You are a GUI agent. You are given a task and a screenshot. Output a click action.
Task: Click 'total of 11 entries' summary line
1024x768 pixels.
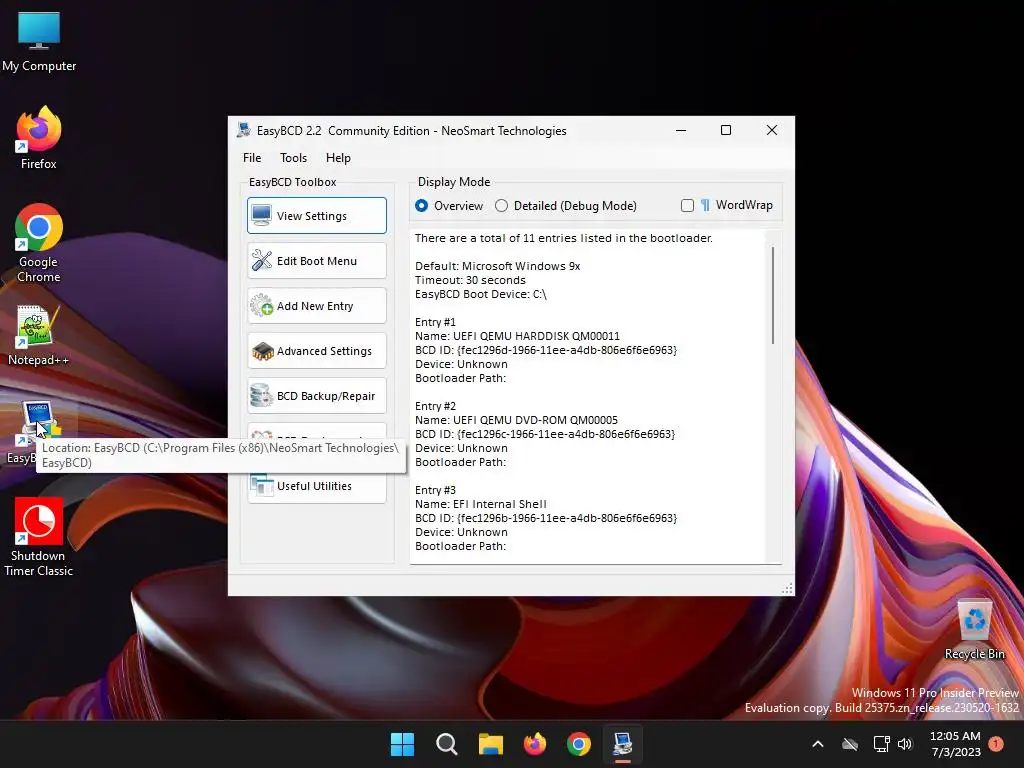564,238
